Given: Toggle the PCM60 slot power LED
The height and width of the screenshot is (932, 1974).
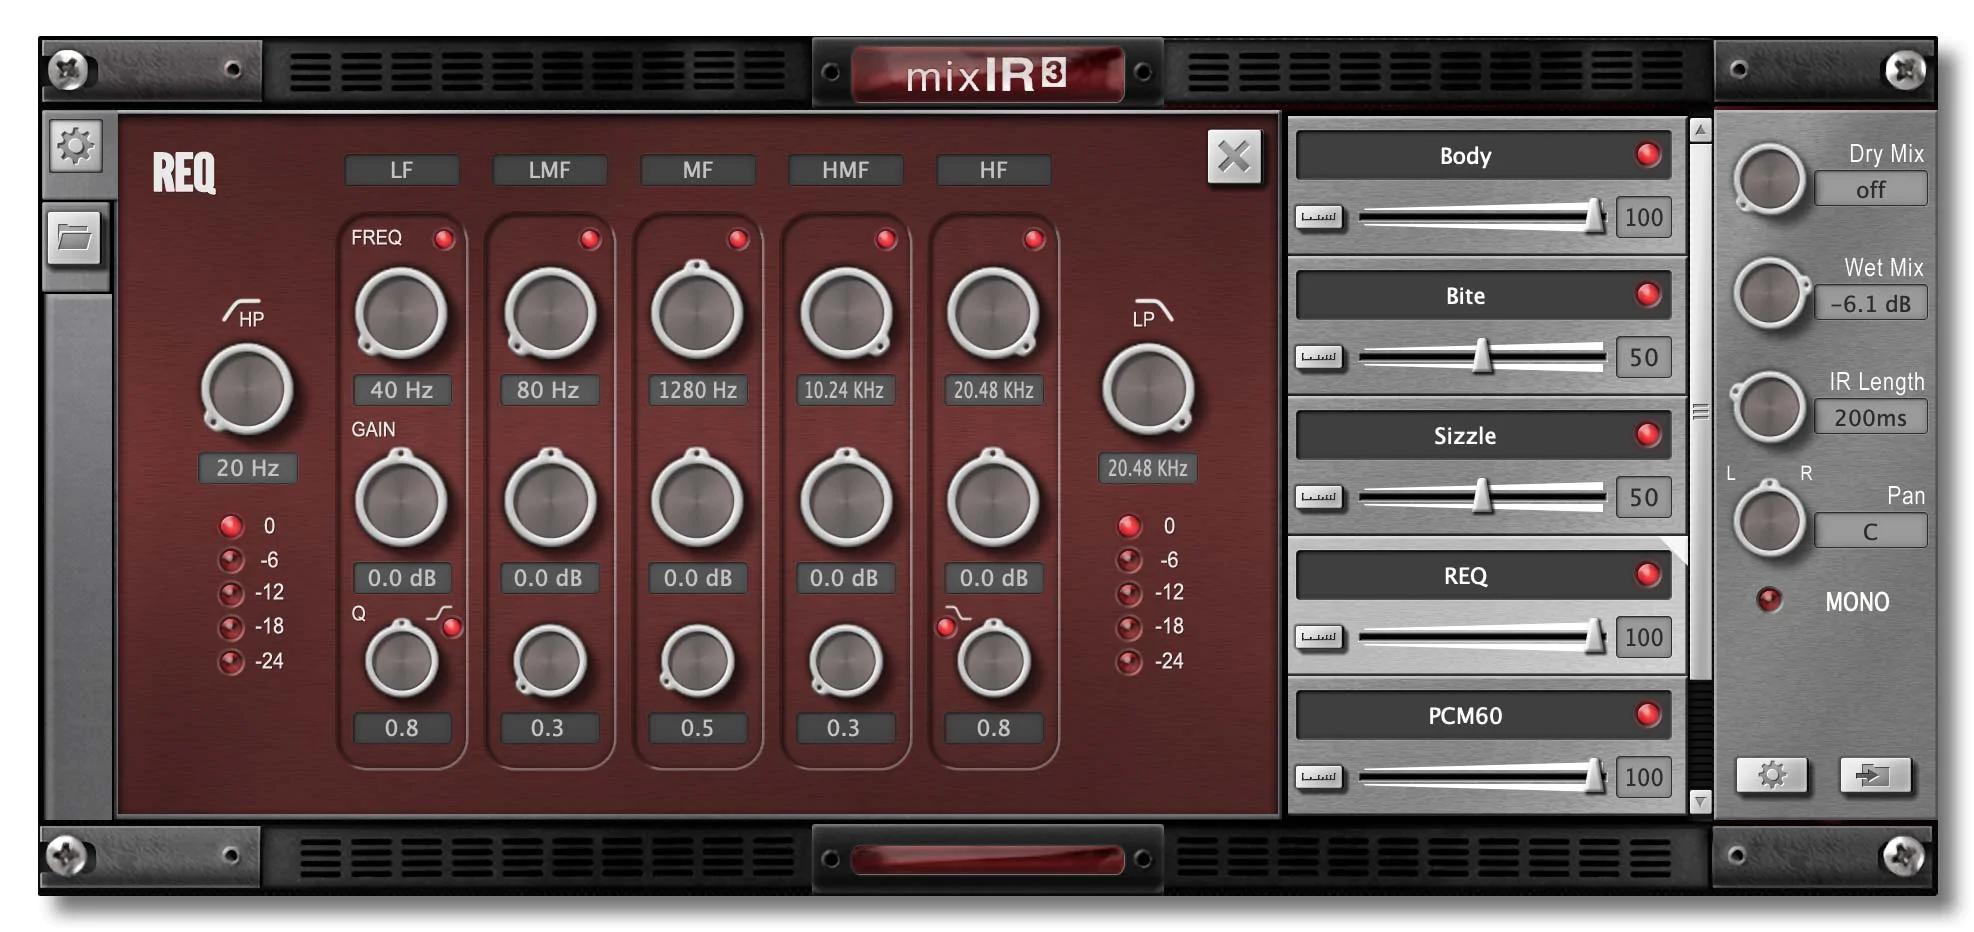Looking at the screenshot, I should pyautogui.click(x=1648, y=715).
